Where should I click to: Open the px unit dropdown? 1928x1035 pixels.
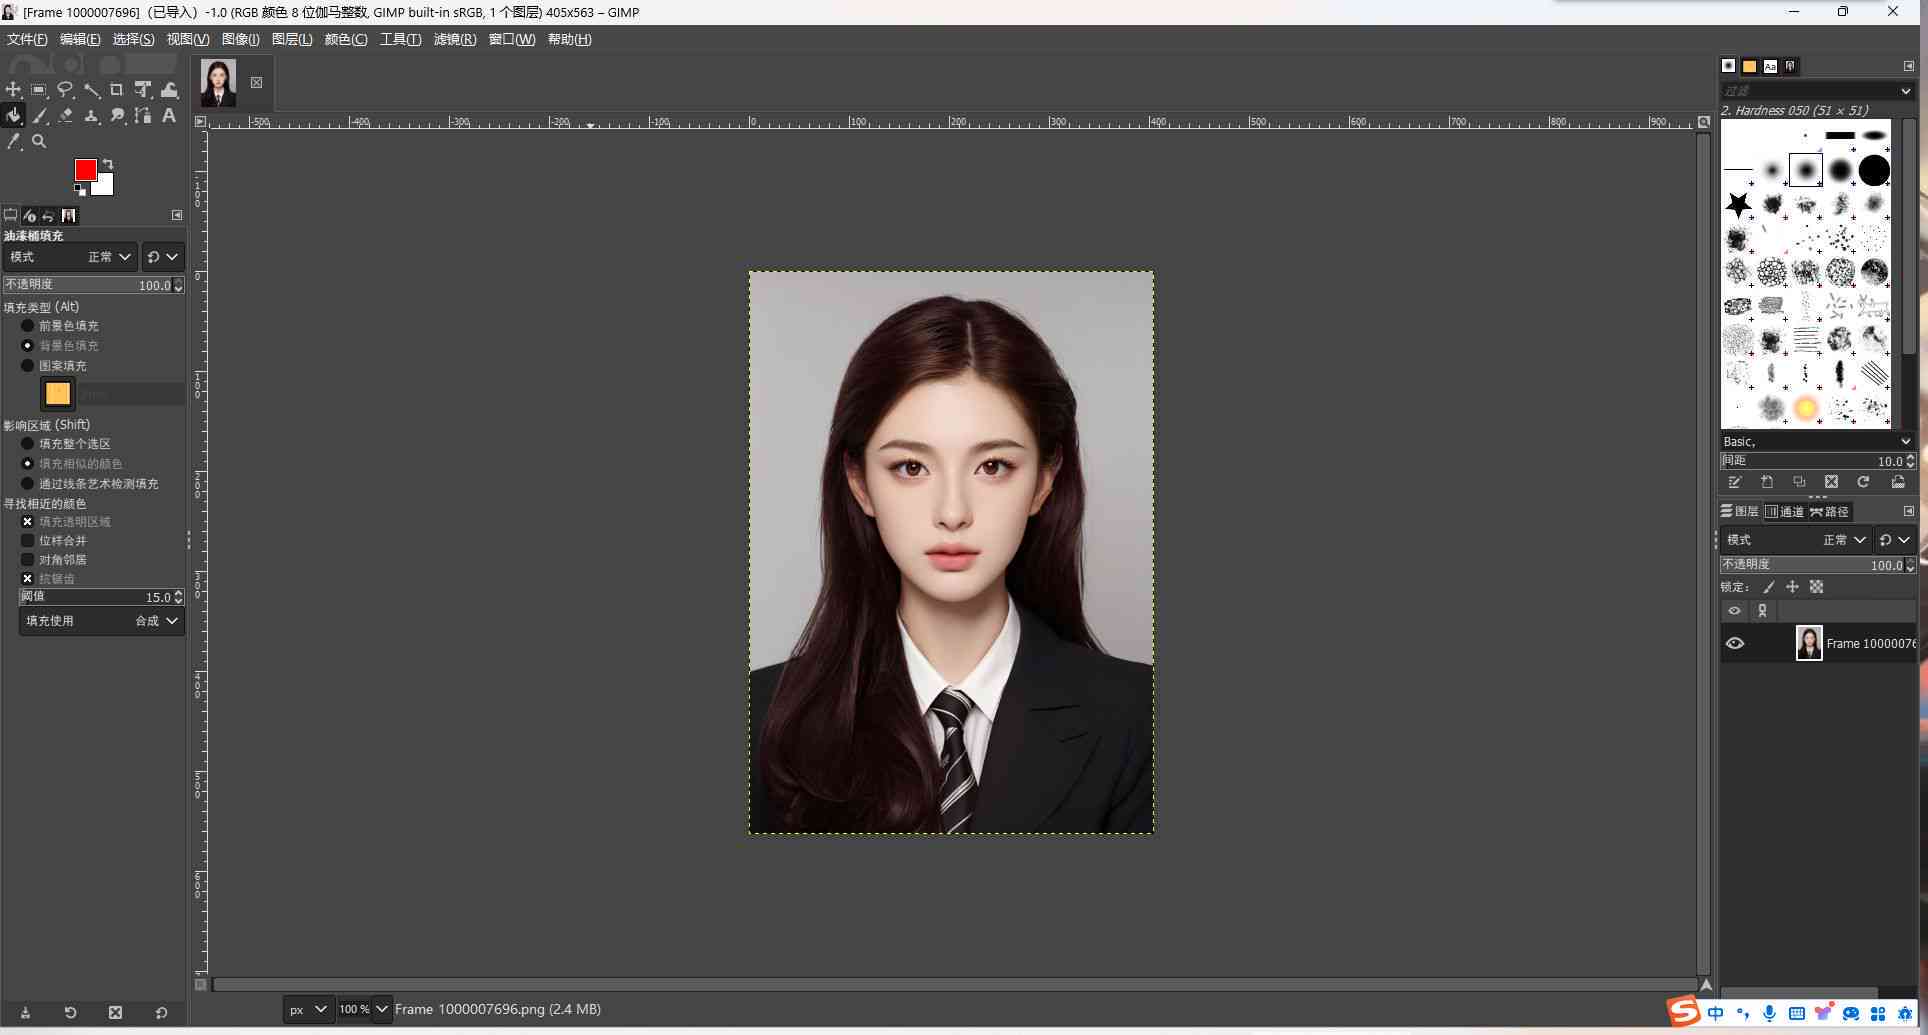click(308, 1010)
